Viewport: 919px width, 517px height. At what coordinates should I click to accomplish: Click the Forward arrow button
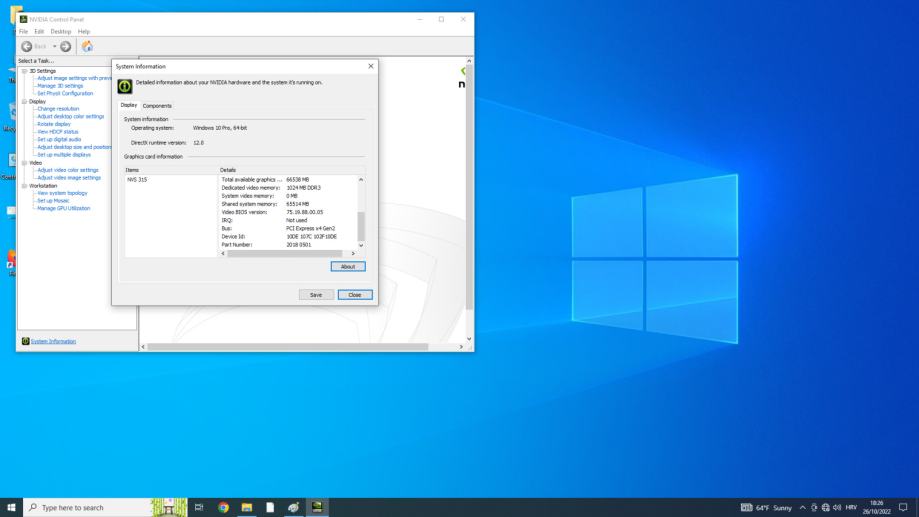tap(65, 46)
